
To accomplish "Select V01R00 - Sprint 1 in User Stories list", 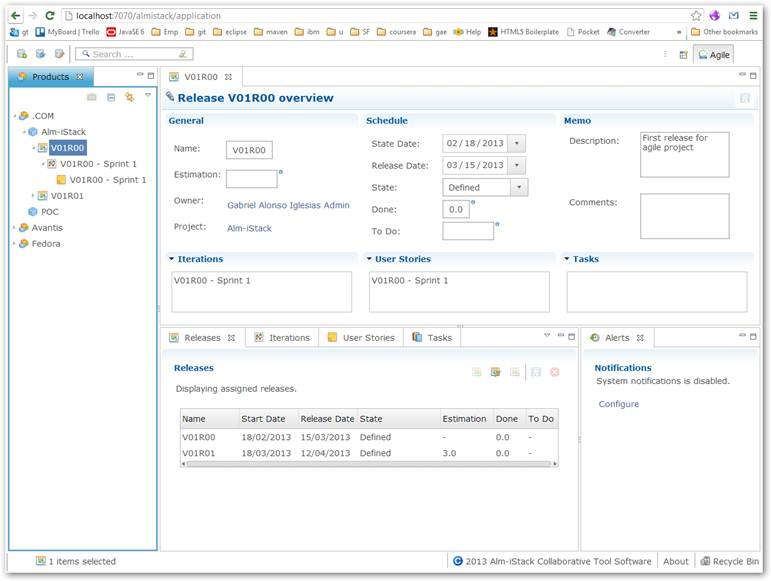I will tap(410, 281).
